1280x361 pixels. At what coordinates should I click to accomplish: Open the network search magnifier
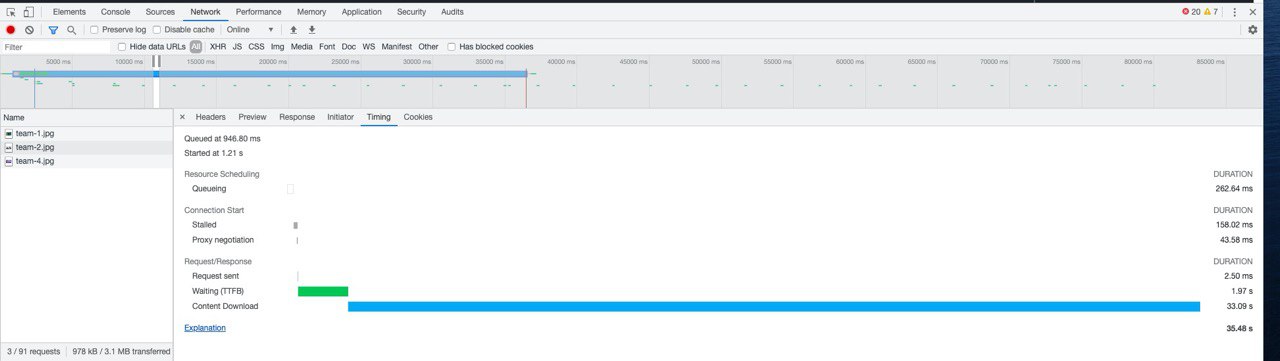pyautogui.click(x=71, y=30)
